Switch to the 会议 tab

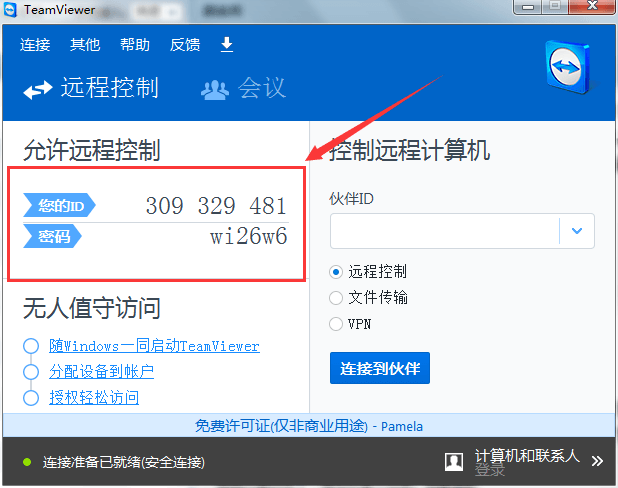click(x=243, y=88)
